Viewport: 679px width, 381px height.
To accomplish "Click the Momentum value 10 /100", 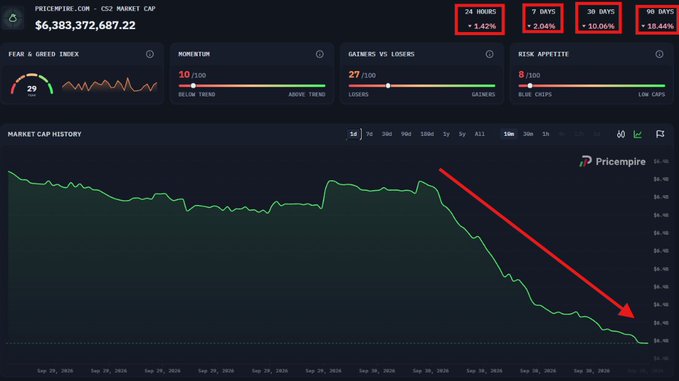I will [192, 74].
